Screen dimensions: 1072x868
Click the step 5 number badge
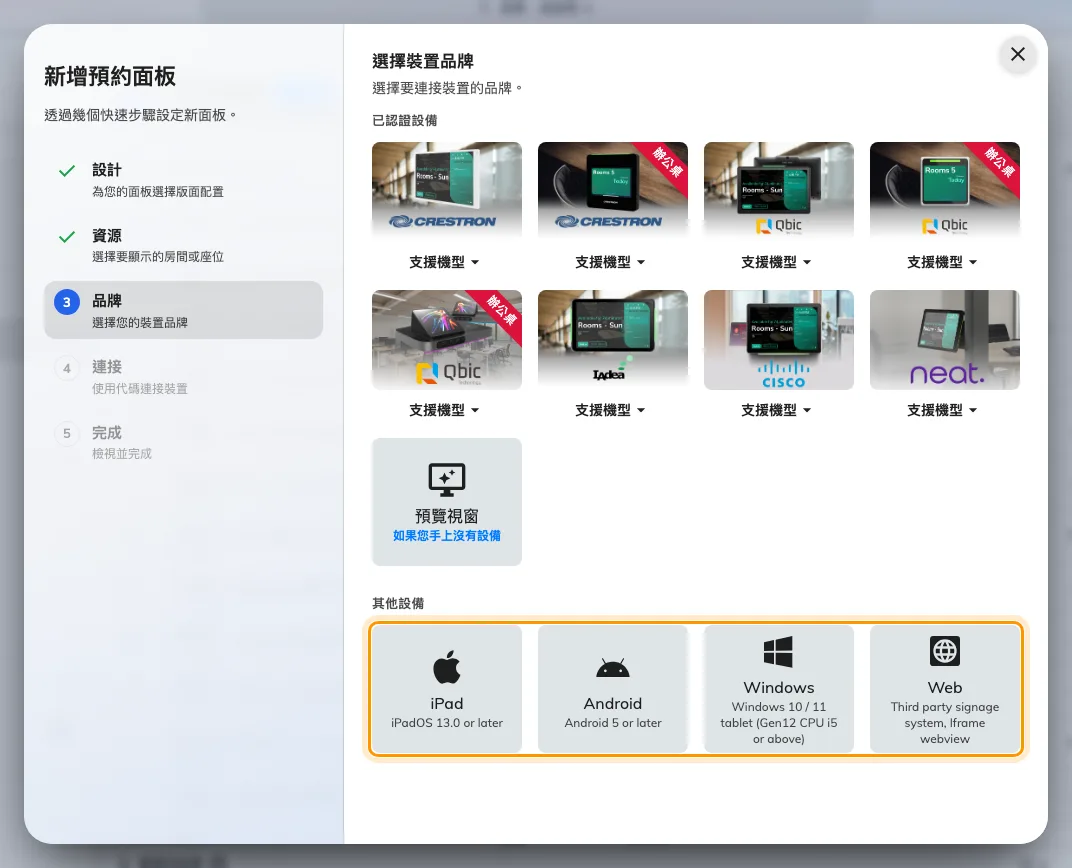(67, 433)
